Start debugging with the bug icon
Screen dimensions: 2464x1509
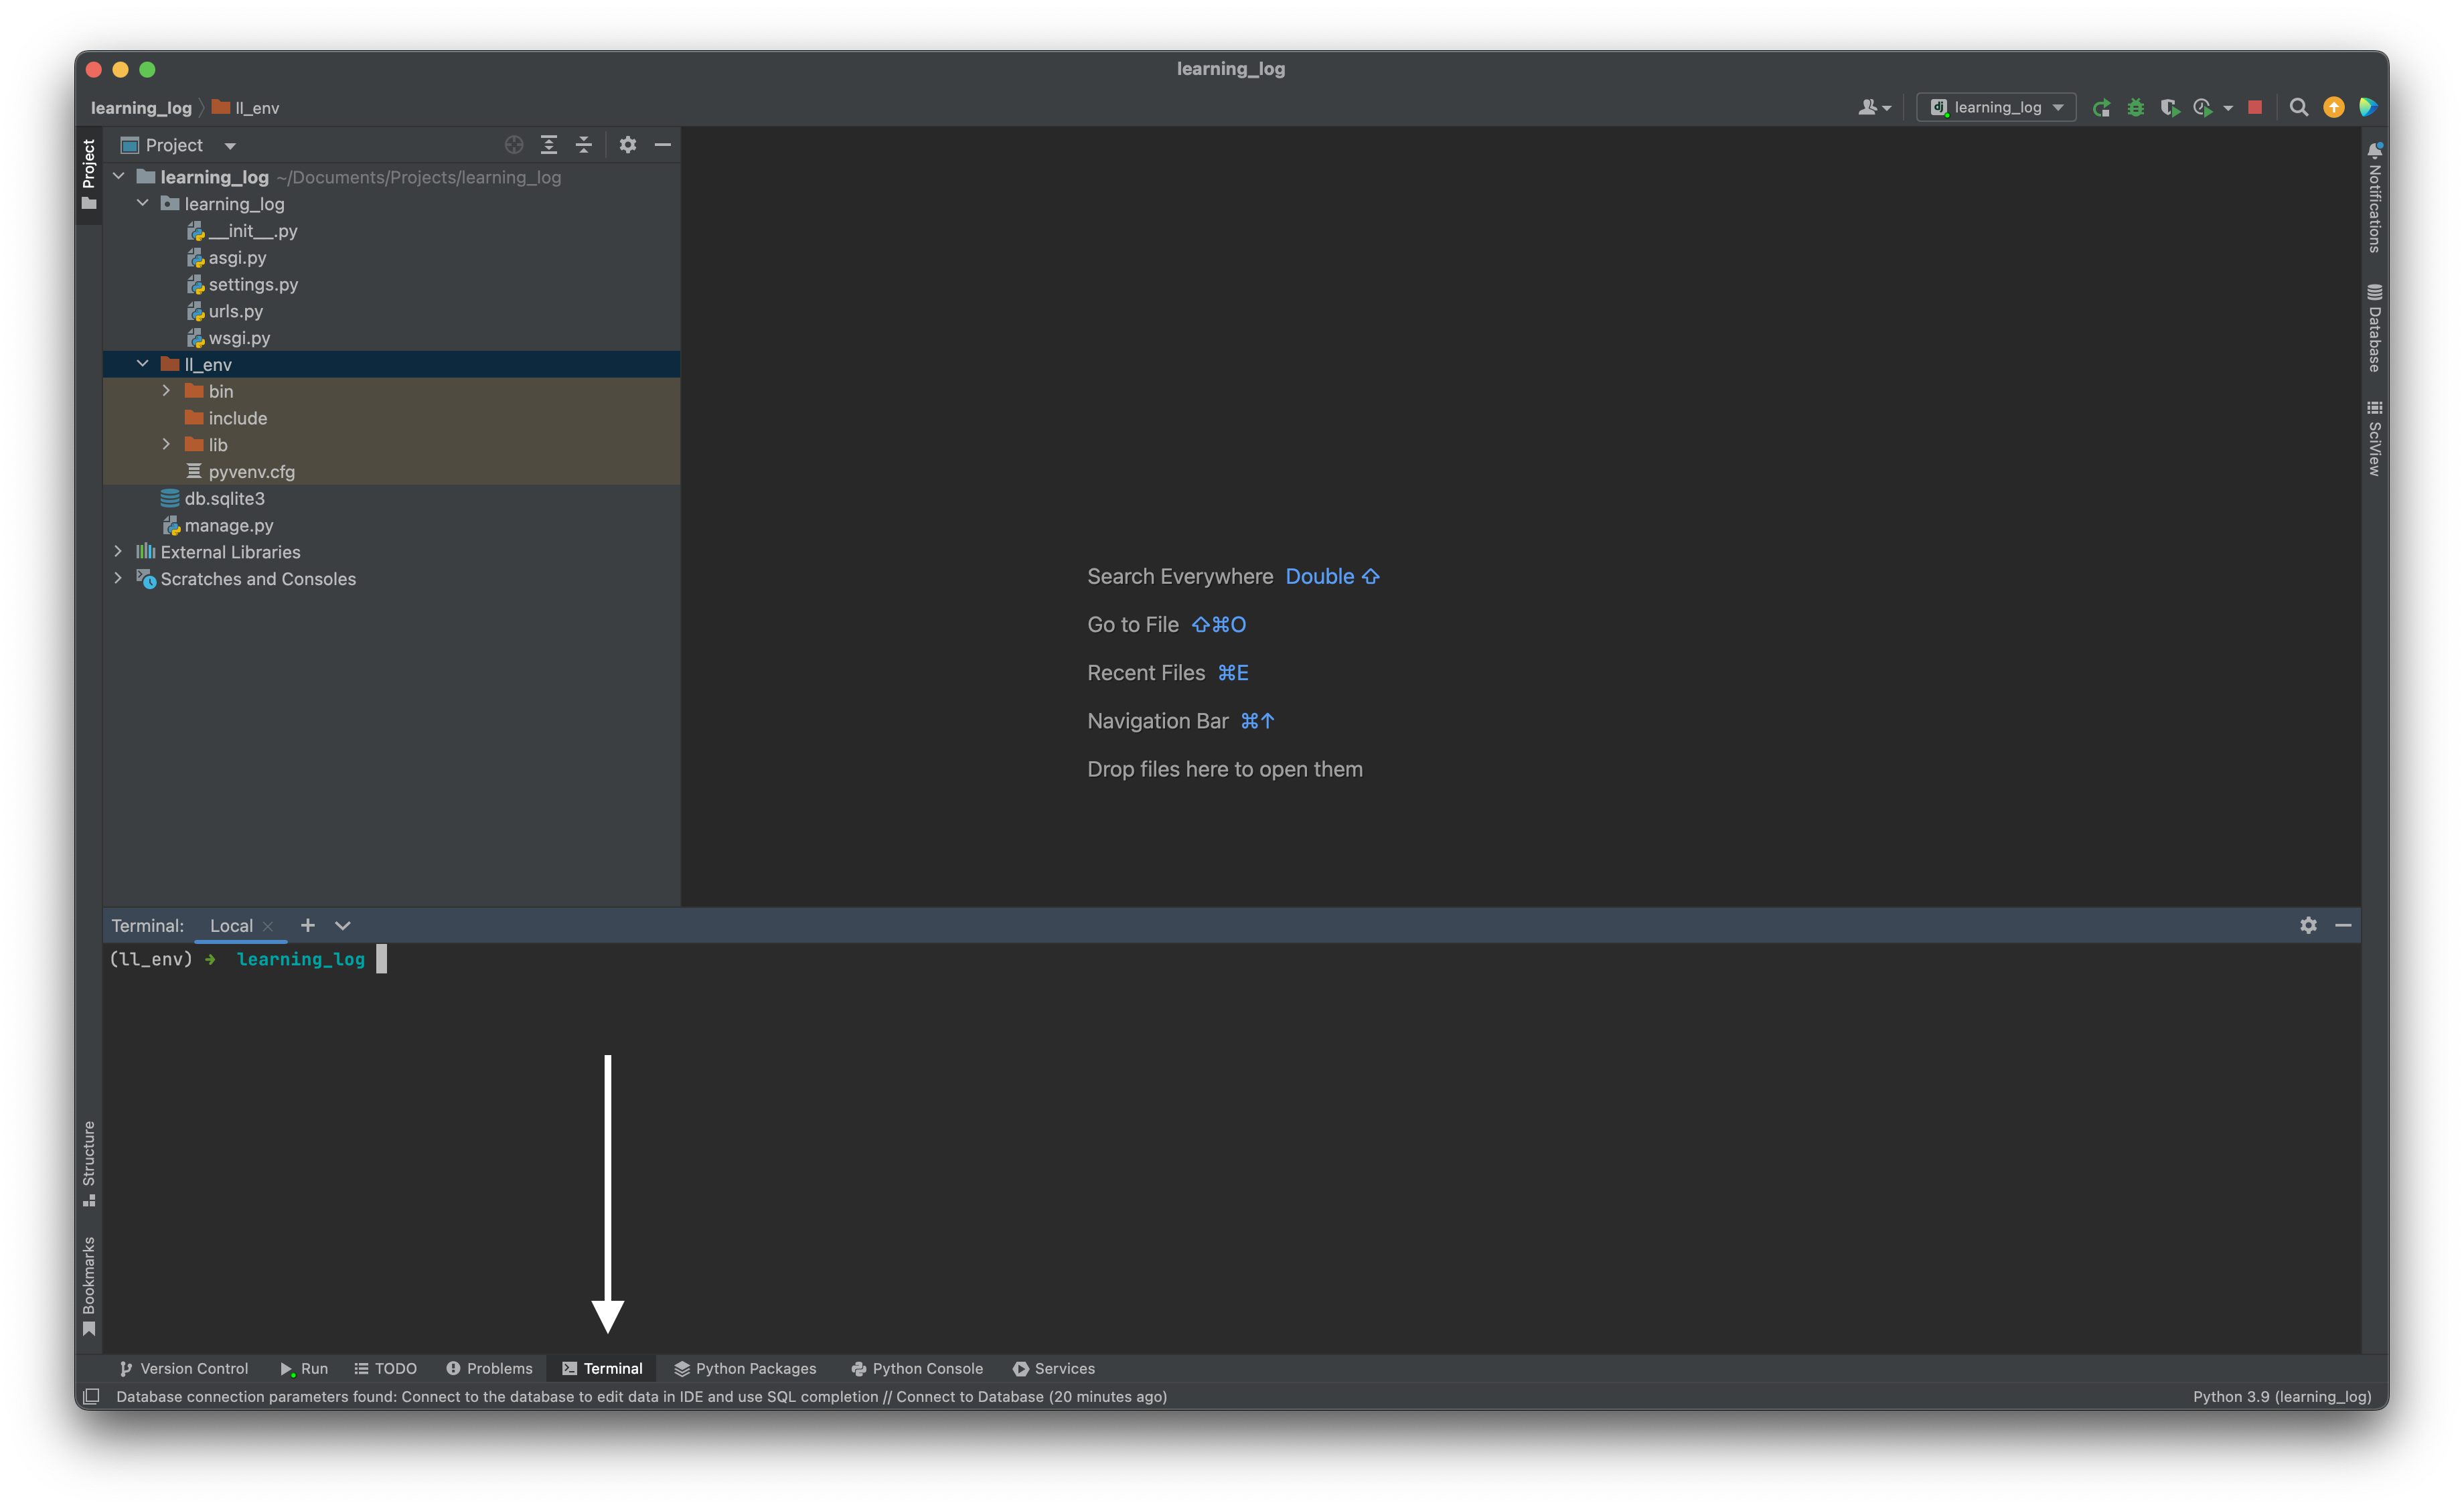pyautogui.click(x=2135, y=108)
